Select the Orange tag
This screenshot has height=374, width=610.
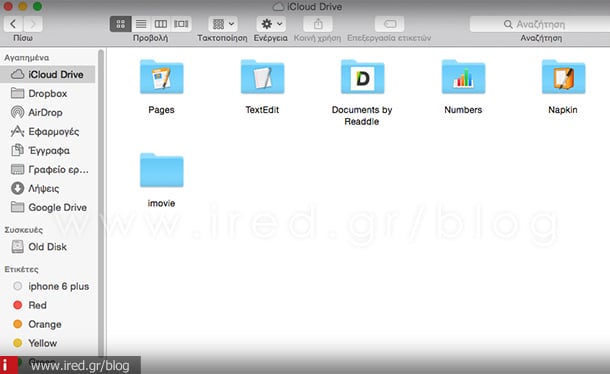pos(47,324)
